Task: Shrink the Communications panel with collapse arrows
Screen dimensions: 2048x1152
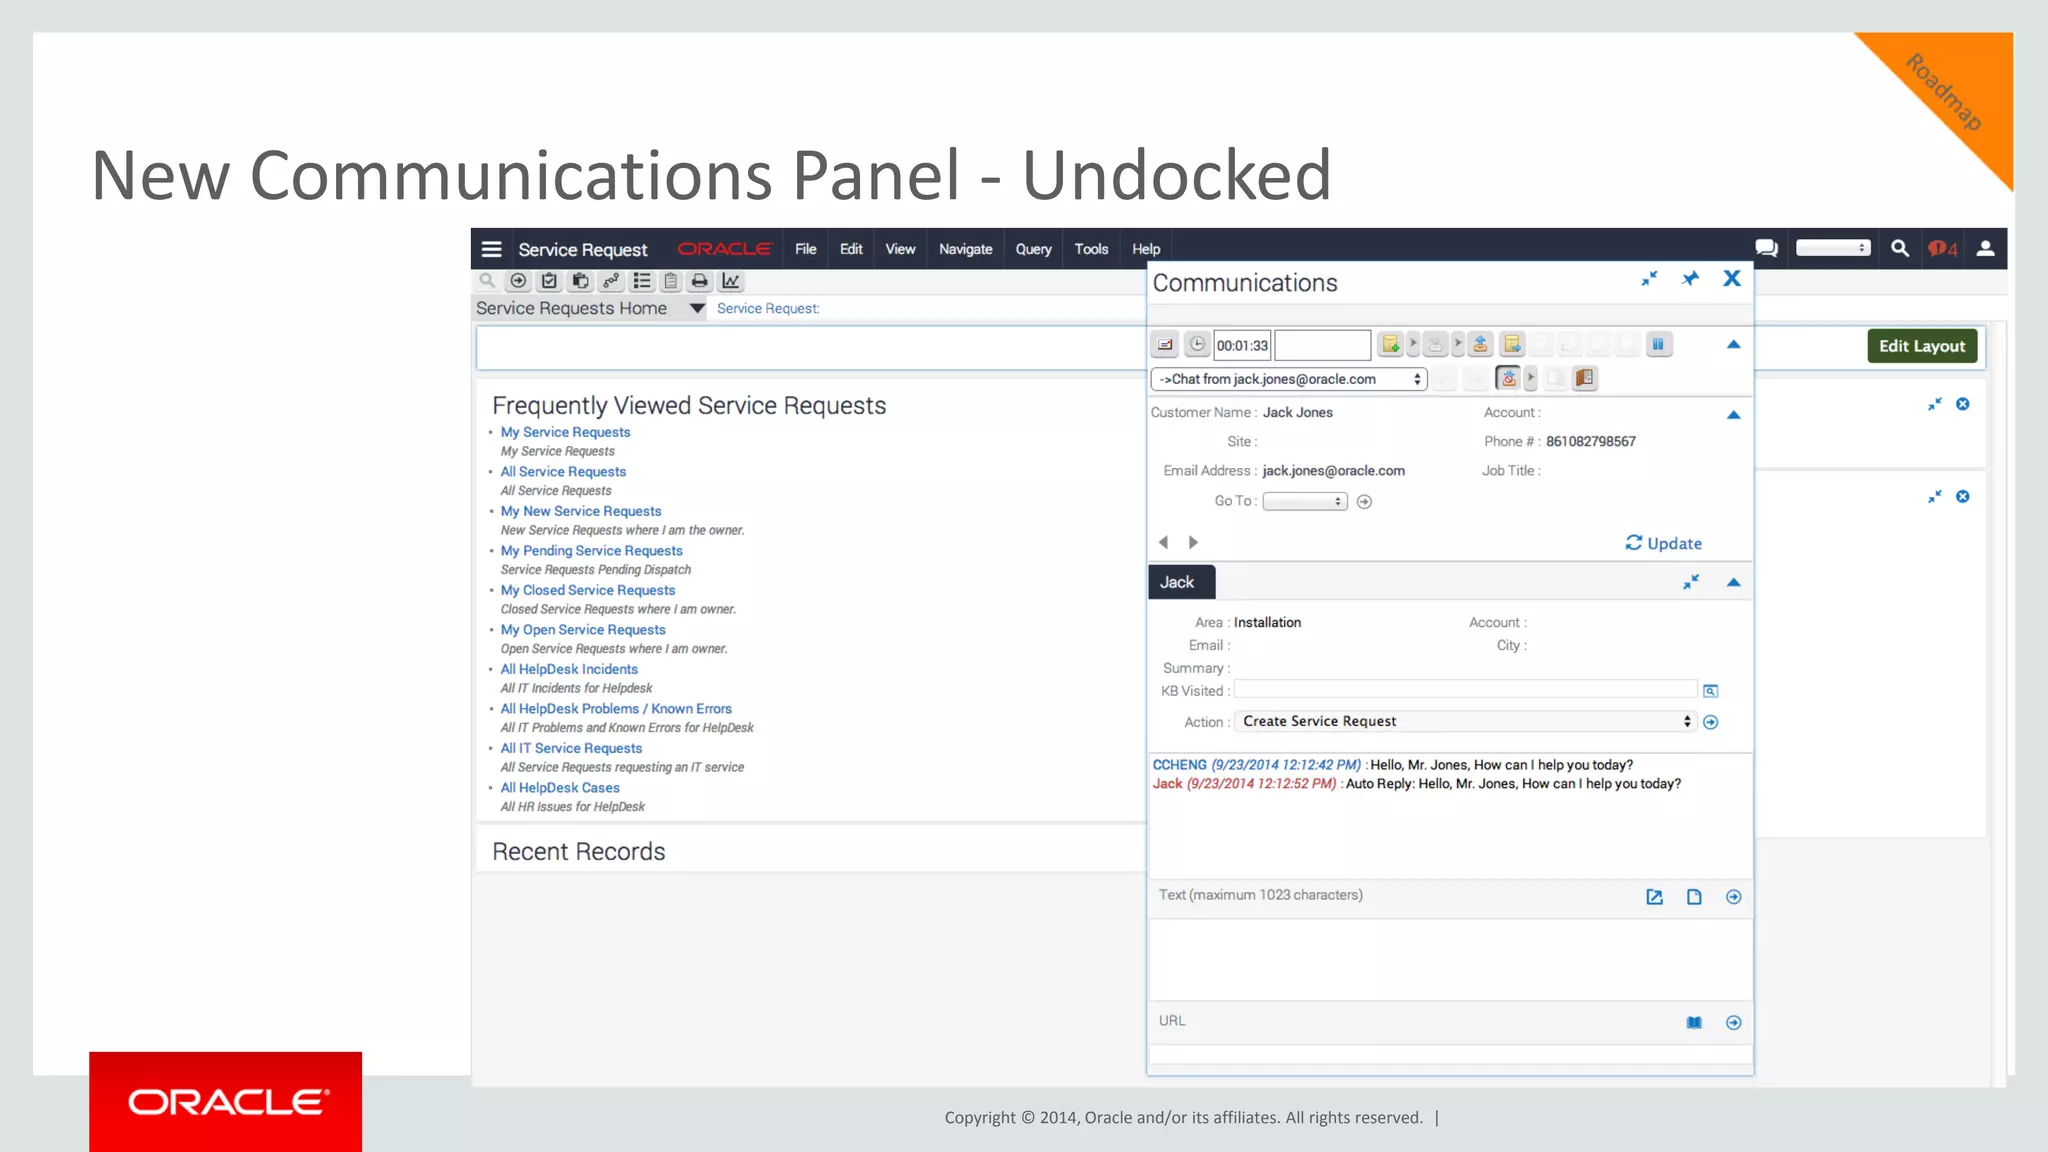Action: click(1649, 279)
